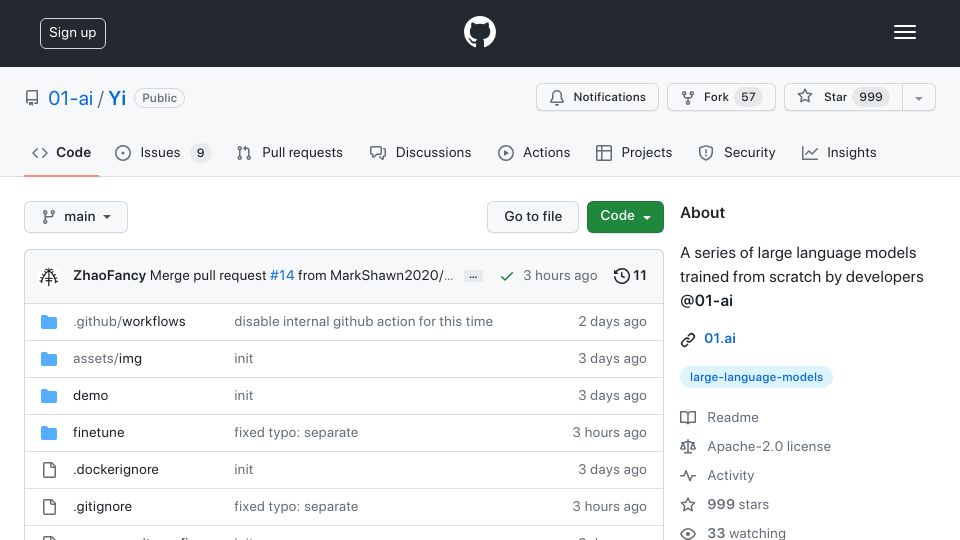Open the commit history showing 11 commits
Screen dimensions: 960x540
(x=630, y=276)
